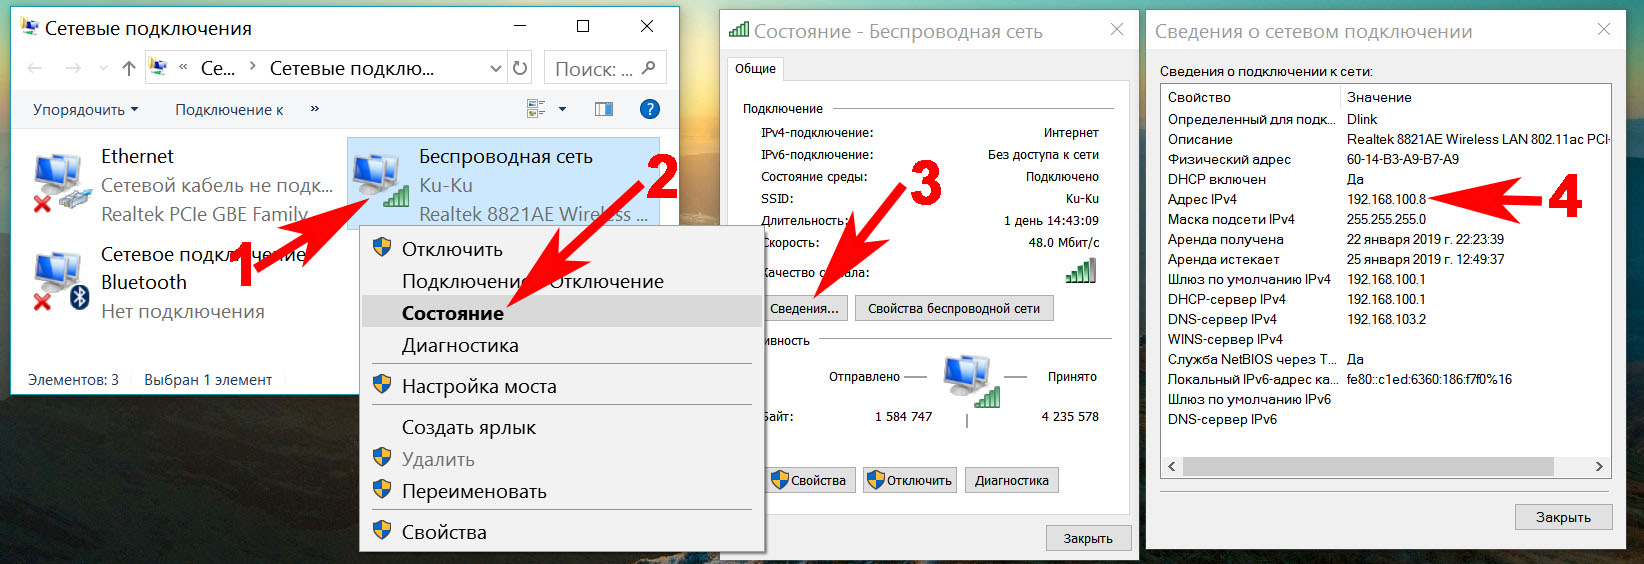This screenshot has width=1644, height=564.
Task: Click the scrollbar left arrow
Action: coord(1172,466)
